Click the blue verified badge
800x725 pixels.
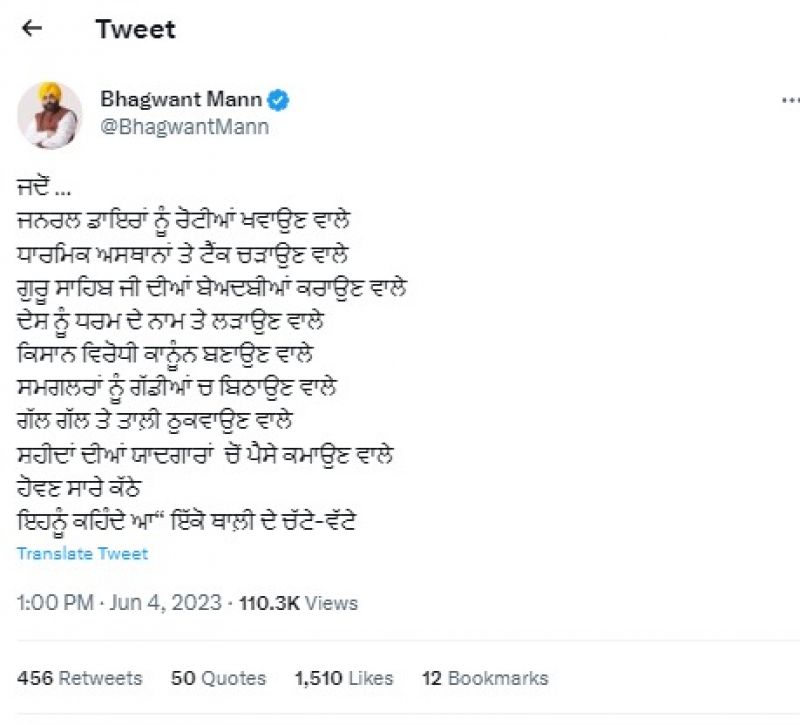(281, 100)
